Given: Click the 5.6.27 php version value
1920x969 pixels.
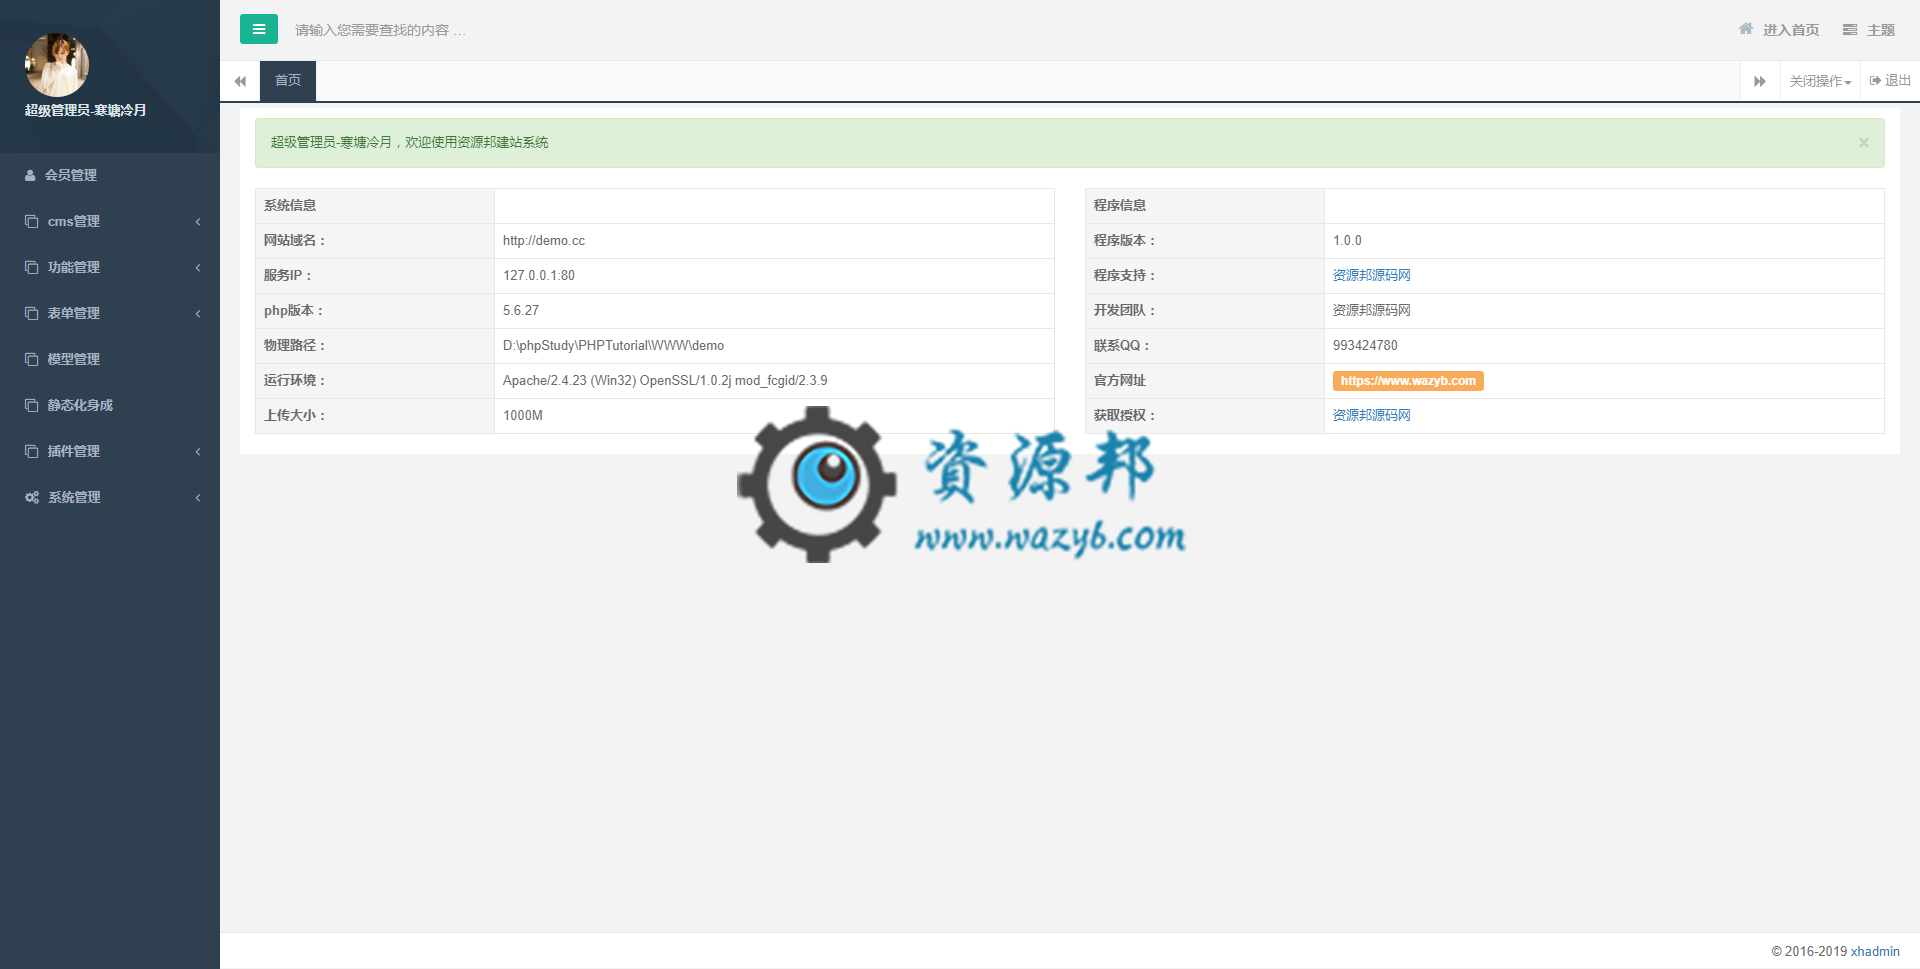Looking at the screenshot, I should (521, 310).
